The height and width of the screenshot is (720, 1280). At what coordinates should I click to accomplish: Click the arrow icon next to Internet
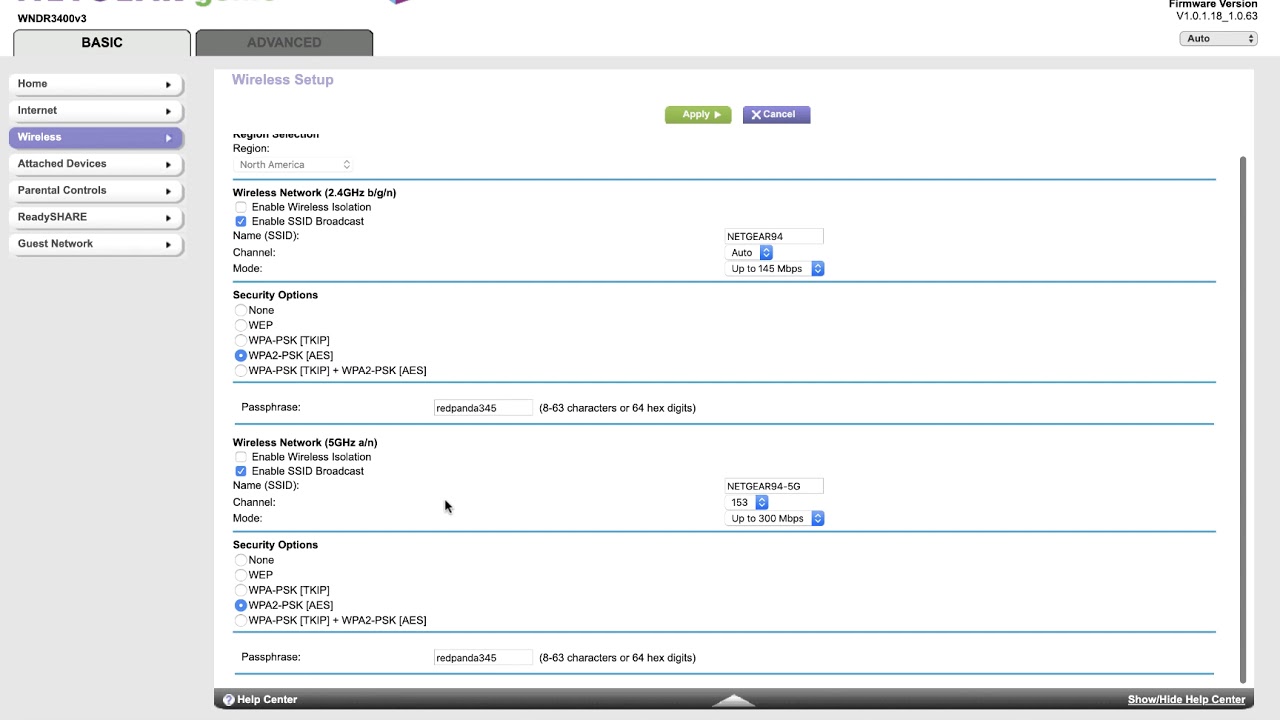point(168,111)
